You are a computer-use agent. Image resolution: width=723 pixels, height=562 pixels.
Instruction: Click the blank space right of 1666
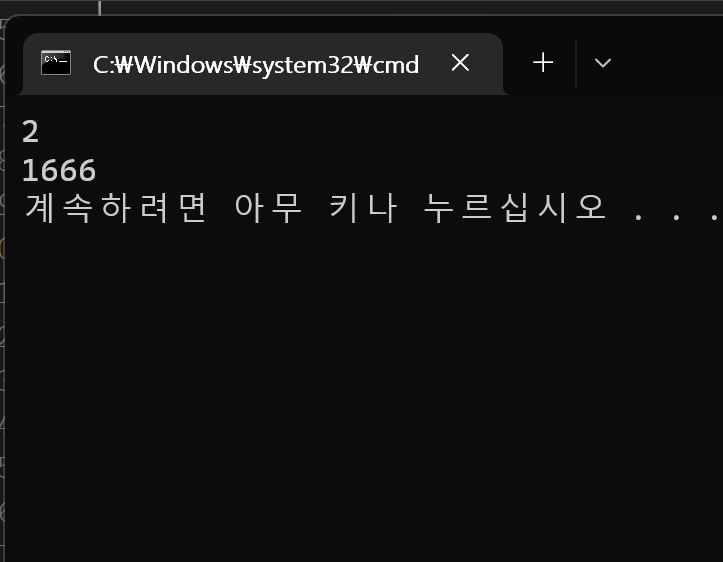coord(406,170)
